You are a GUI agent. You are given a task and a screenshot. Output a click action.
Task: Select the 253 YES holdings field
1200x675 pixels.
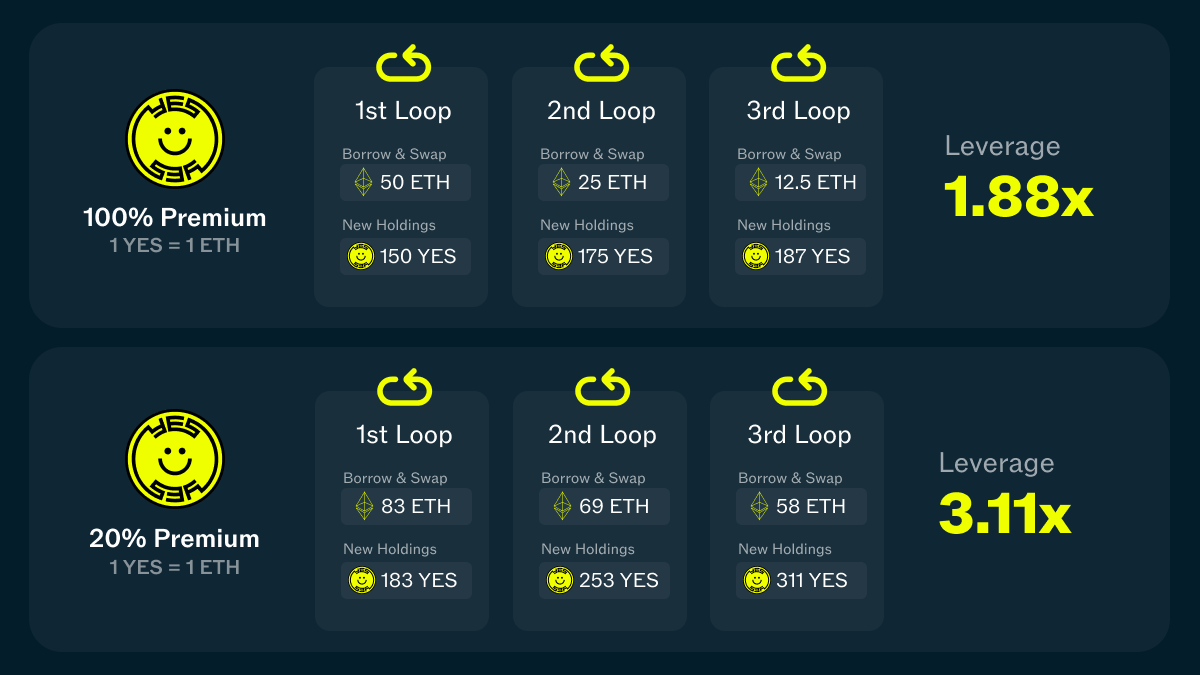[604, 580]
